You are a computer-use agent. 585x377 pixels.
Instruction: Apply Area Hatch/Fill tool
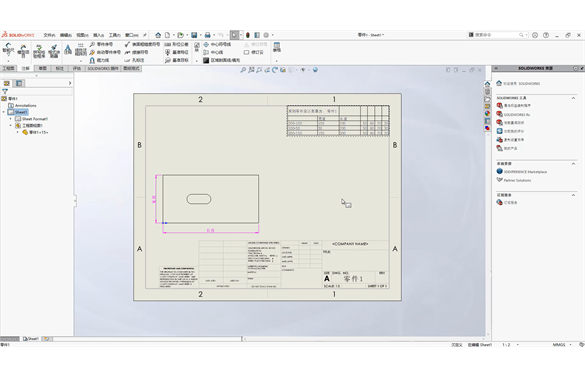click(222, 60)
